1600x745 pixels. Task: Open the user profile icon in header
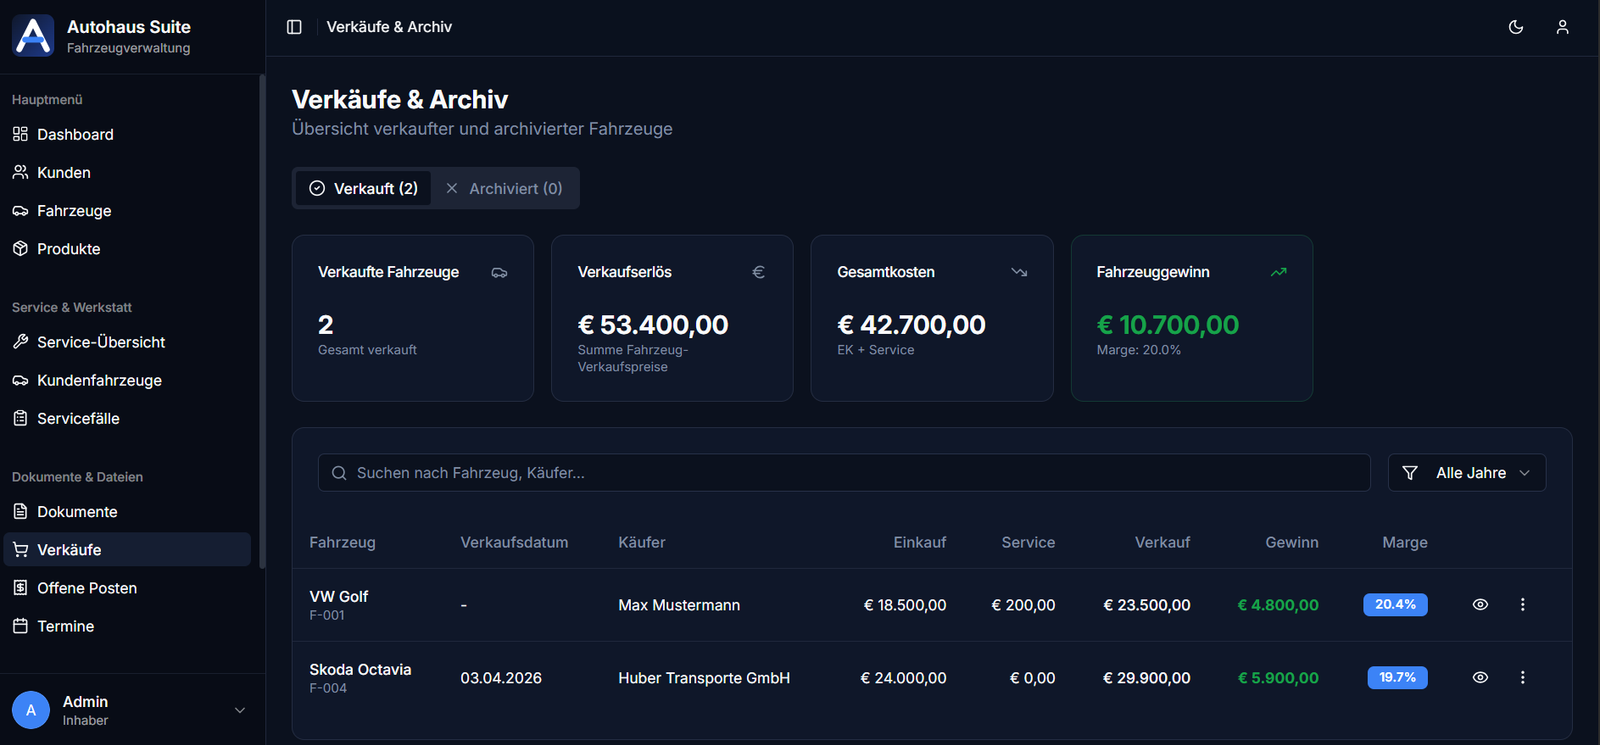(1562, 27)
